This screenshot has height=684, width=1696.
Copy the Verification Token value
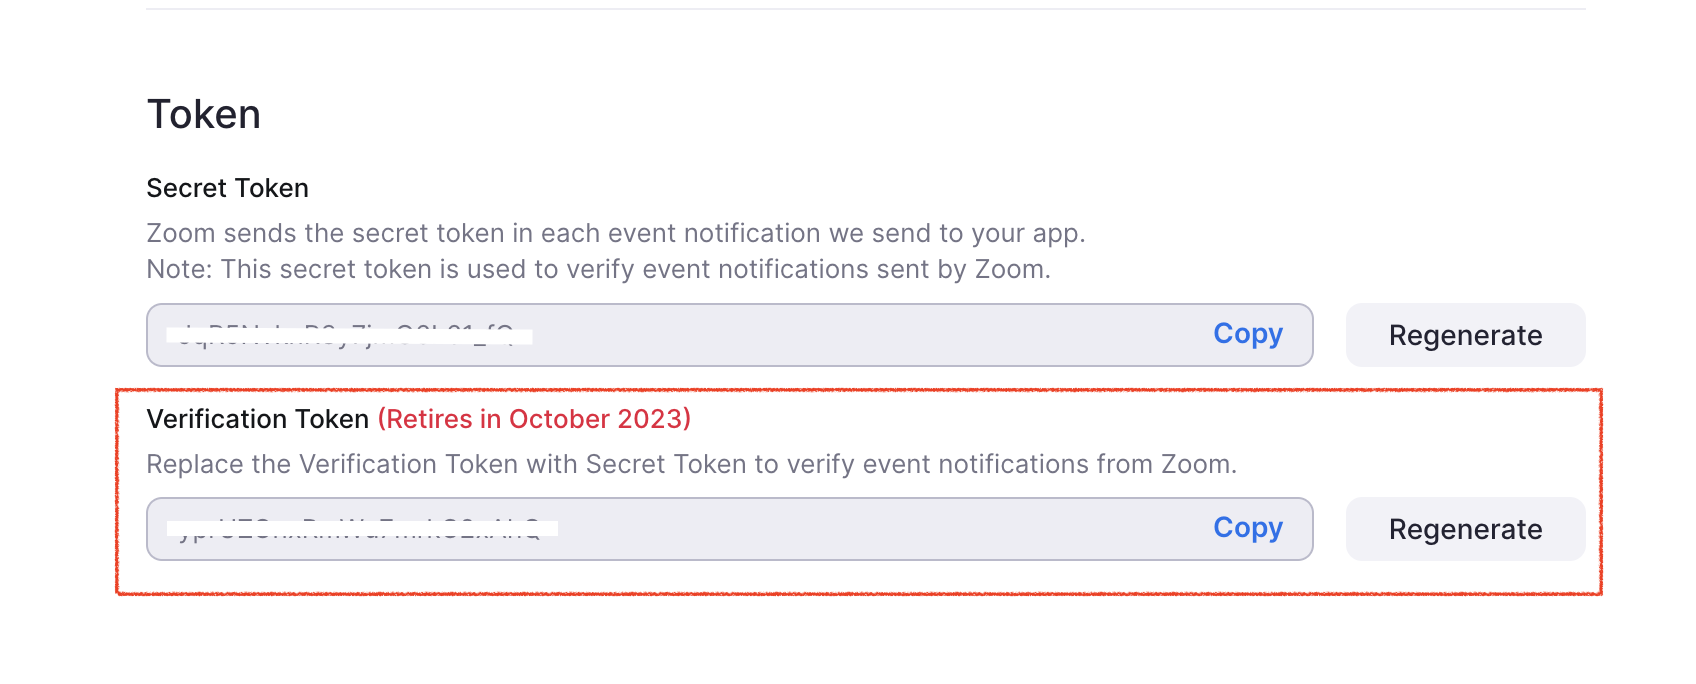1247,528
